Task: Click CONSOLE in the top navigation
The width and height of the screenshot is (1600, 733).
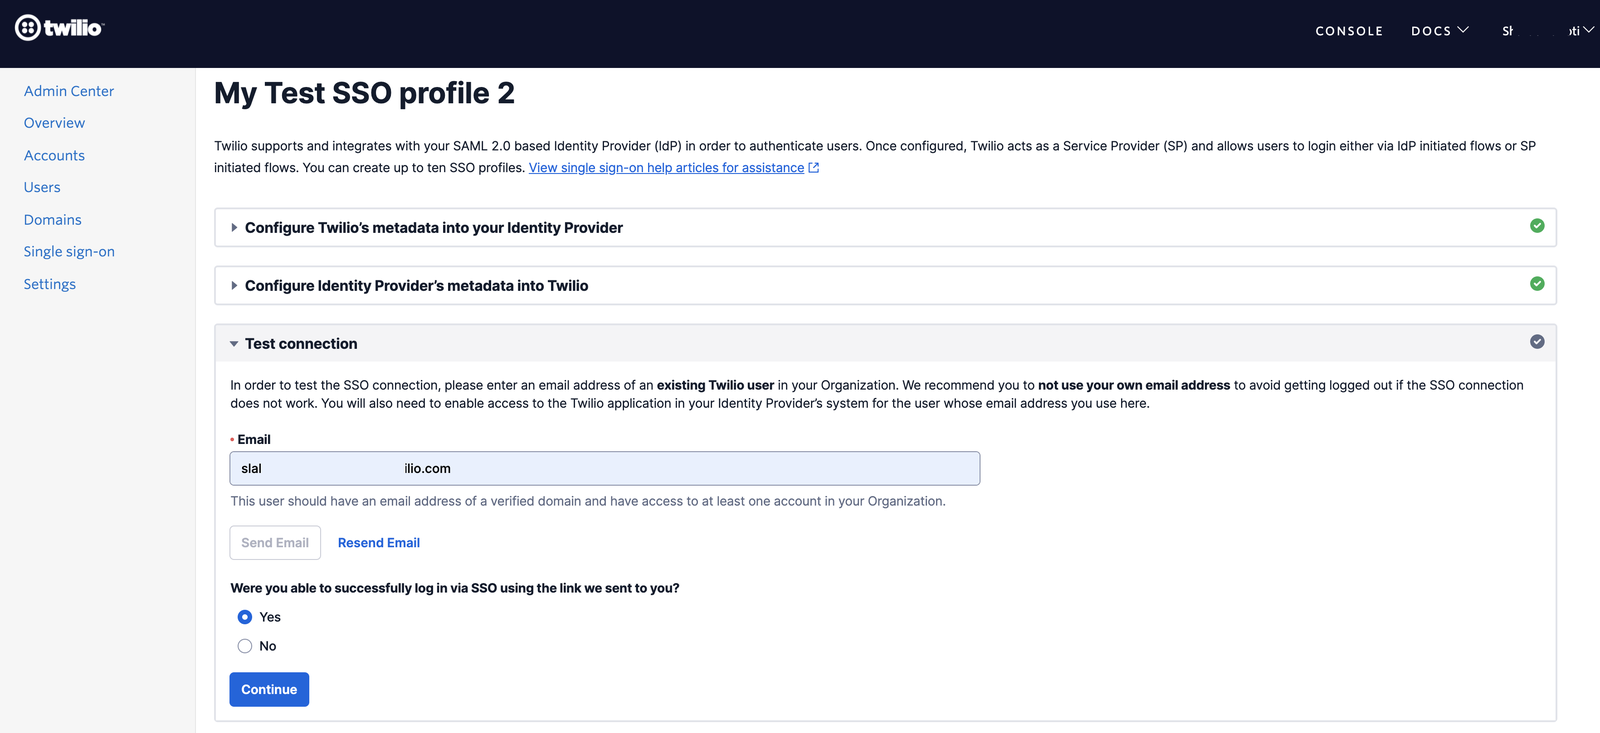Action: (x=1349, y=30)
